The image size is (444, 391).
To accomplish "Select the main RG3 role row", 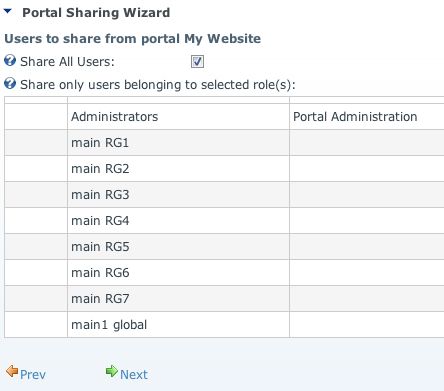I will (x=224, y=195).
